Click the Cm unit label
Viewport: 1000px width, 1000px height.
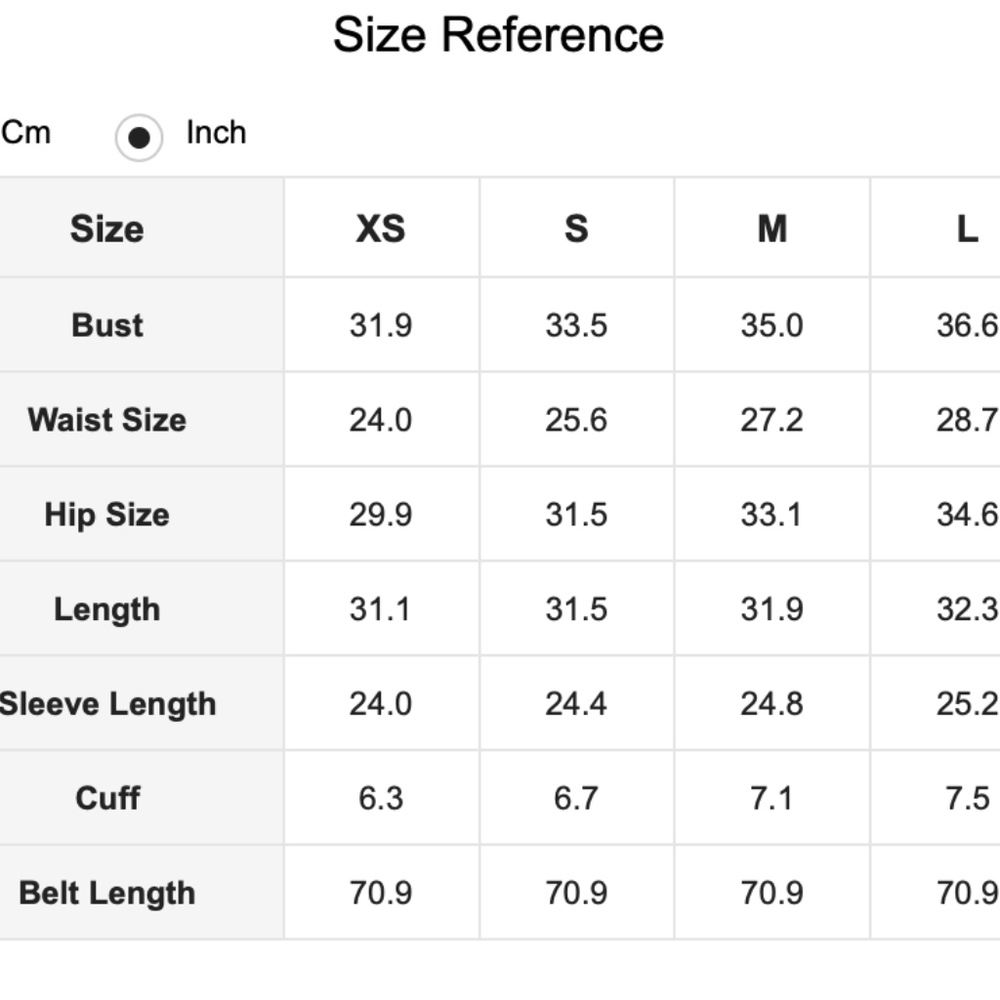pos(26,132)
